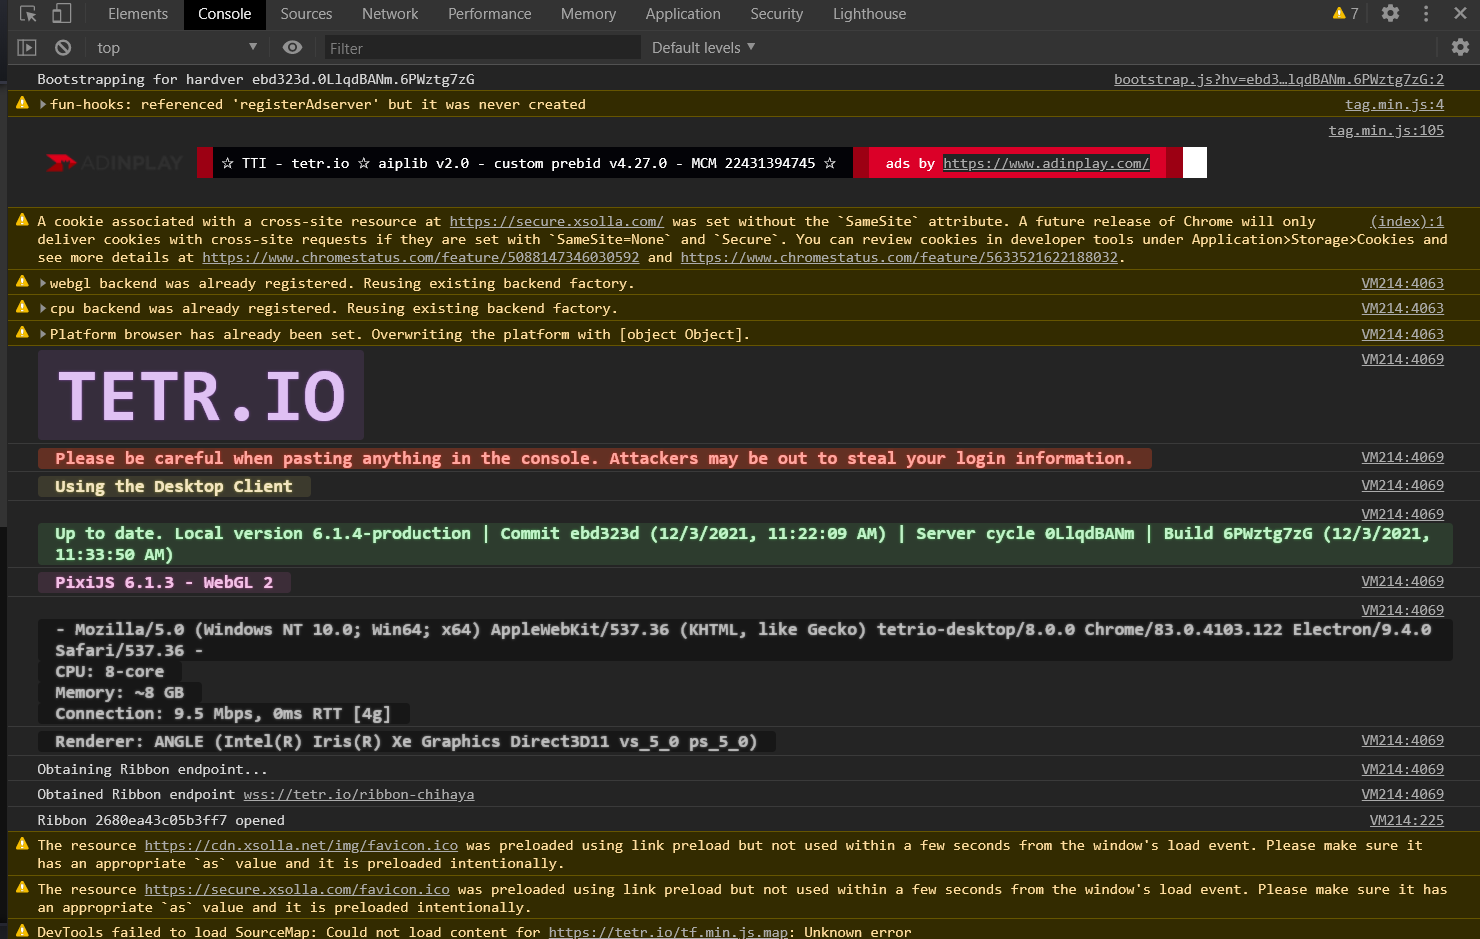Open the Default levels dropdown

(701, 47)
